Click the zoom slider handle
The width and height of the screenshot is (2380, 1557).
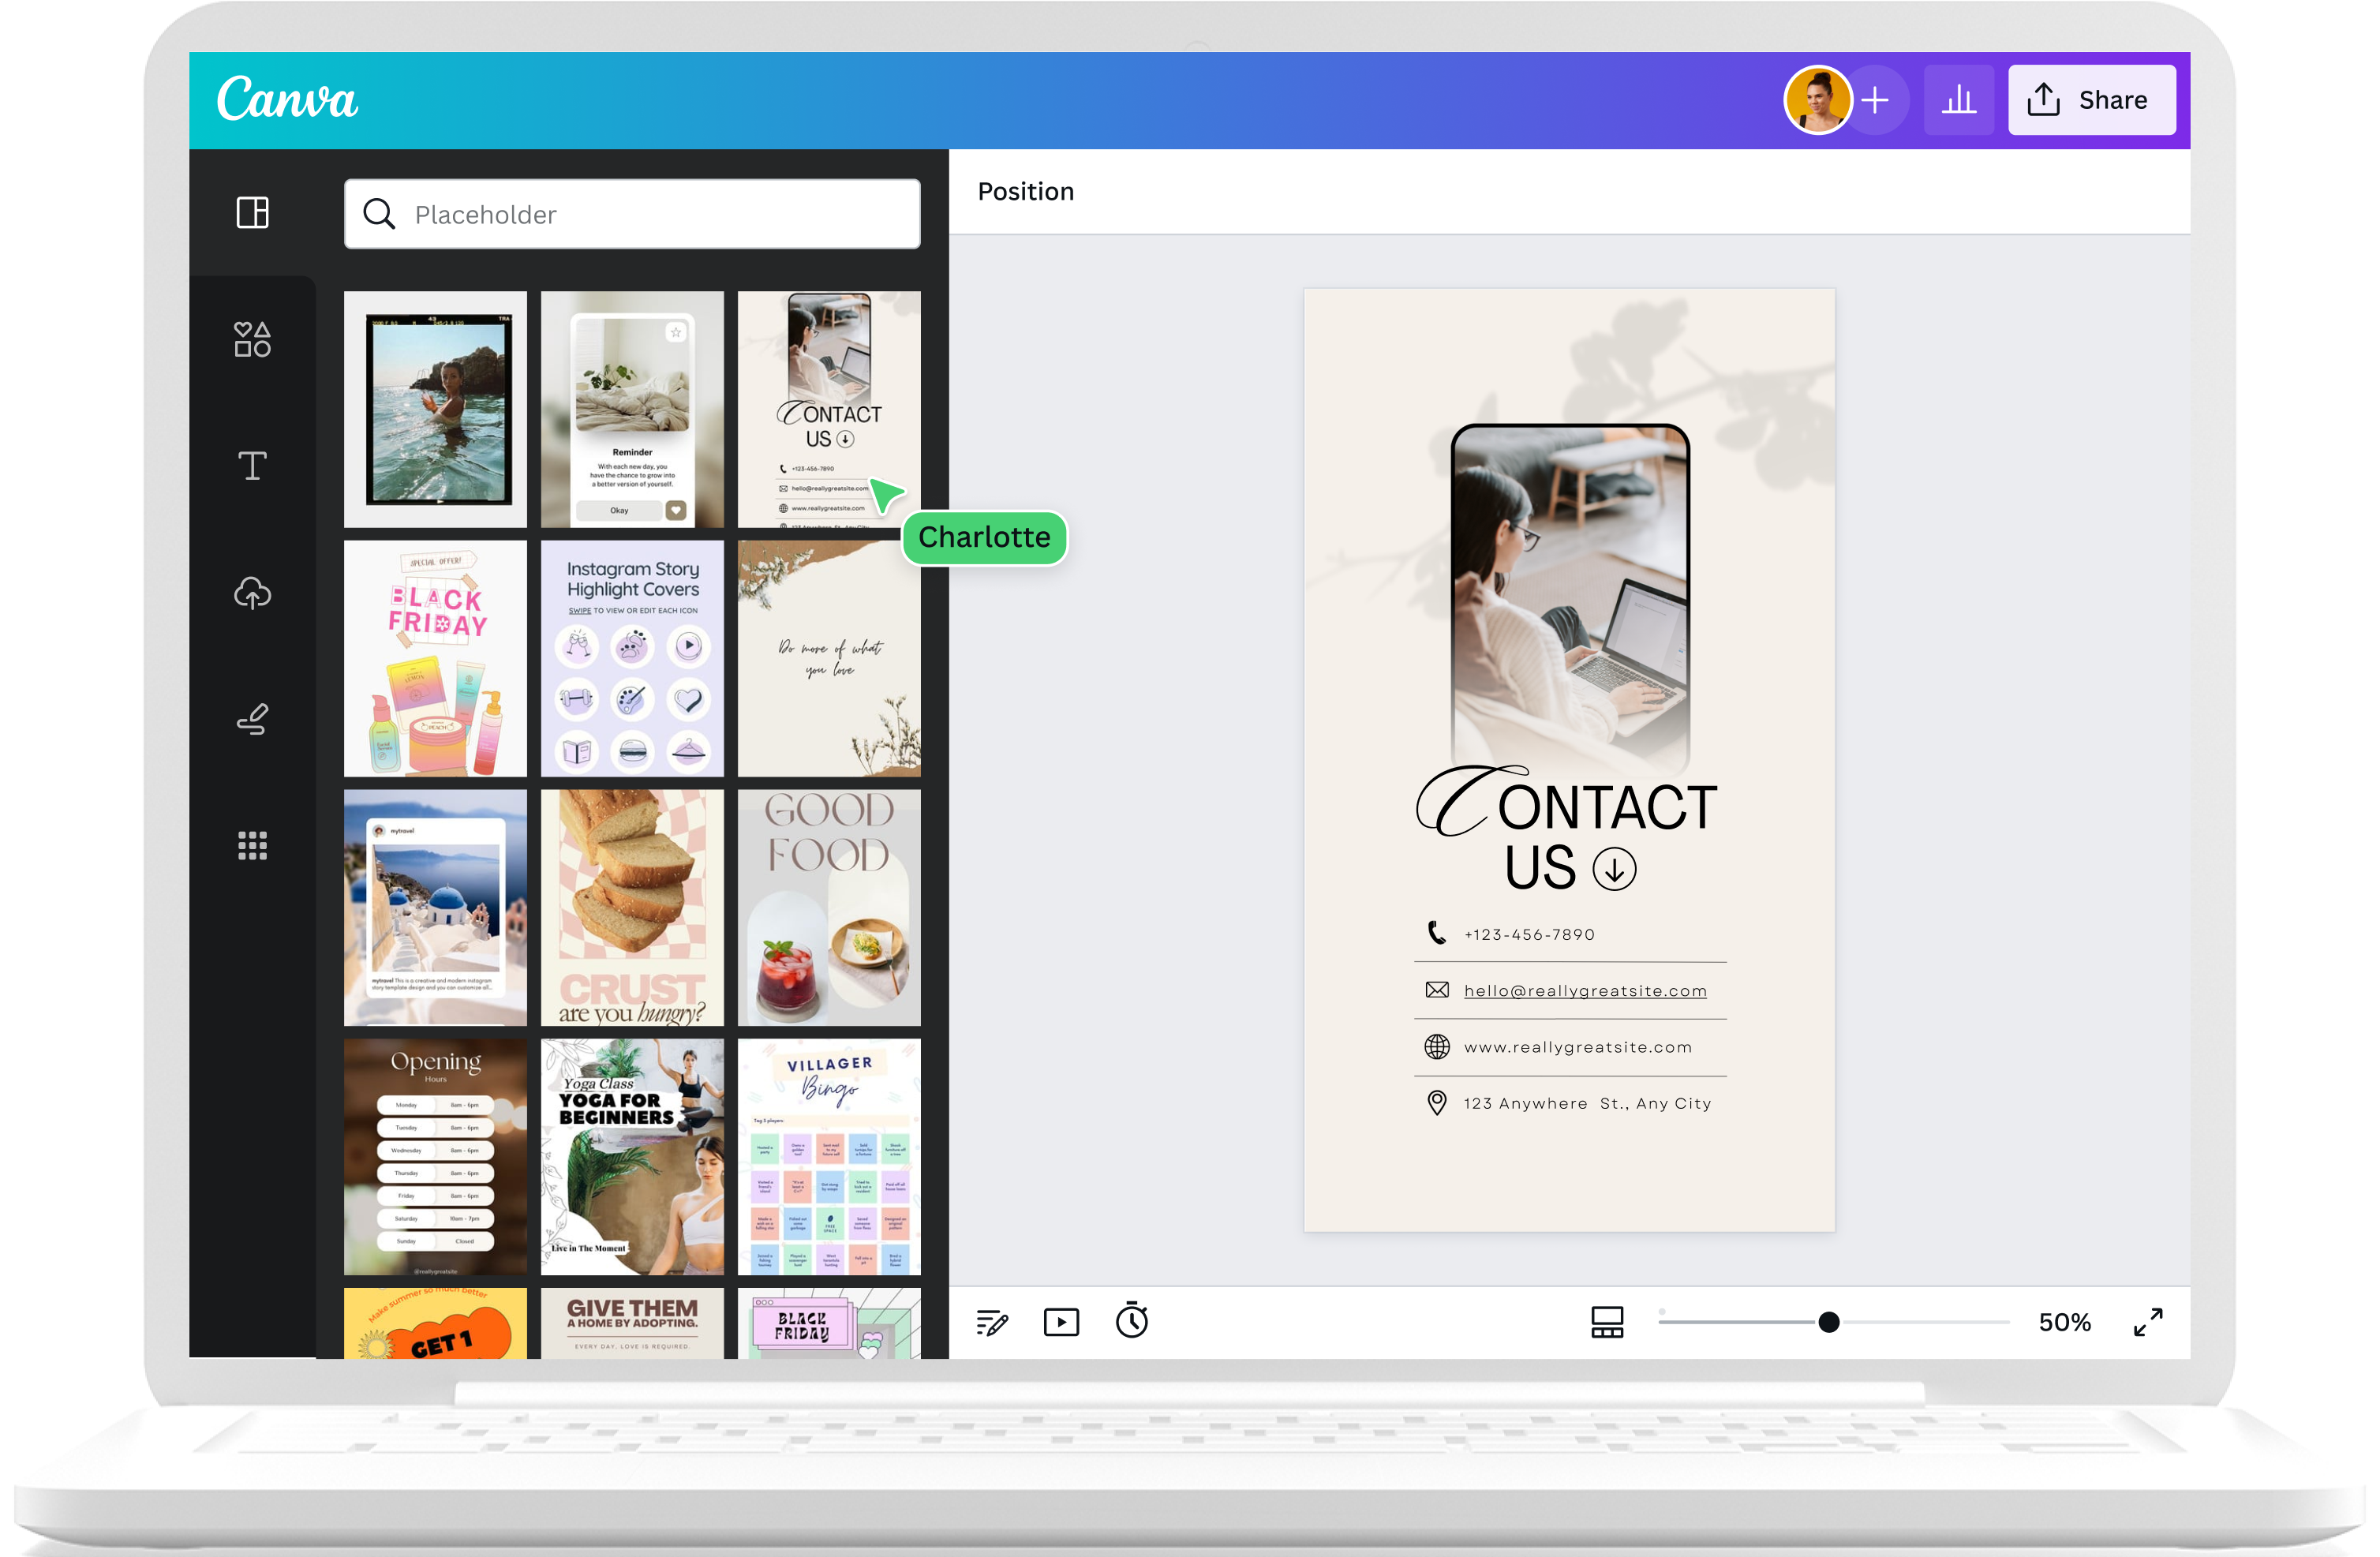[x=1828, y=1322]
